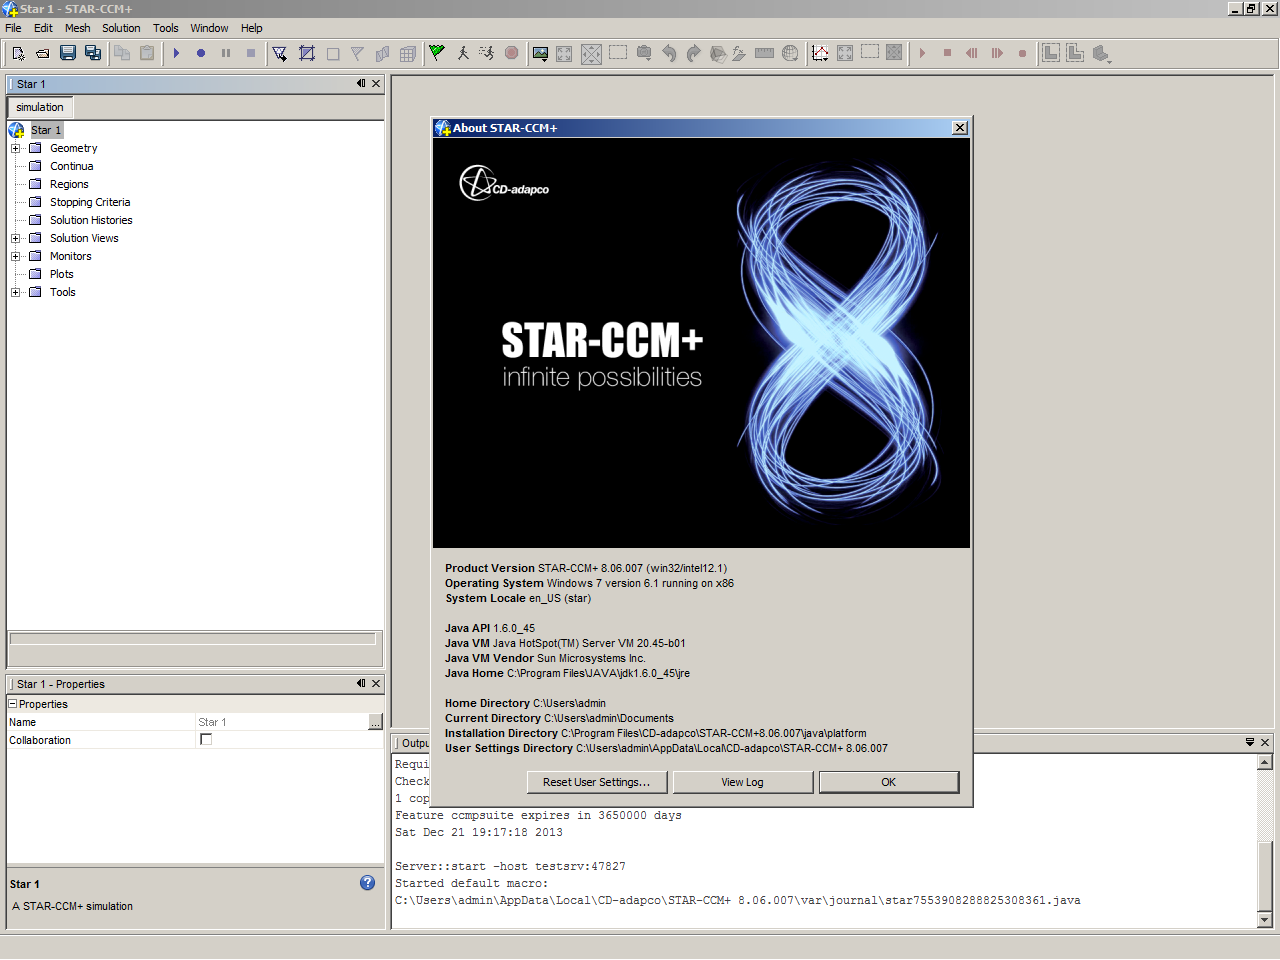The width and height of the screenshot is (1280, 960).
Task: Click the Name property ellipsis button
Action: click(375, 722)
